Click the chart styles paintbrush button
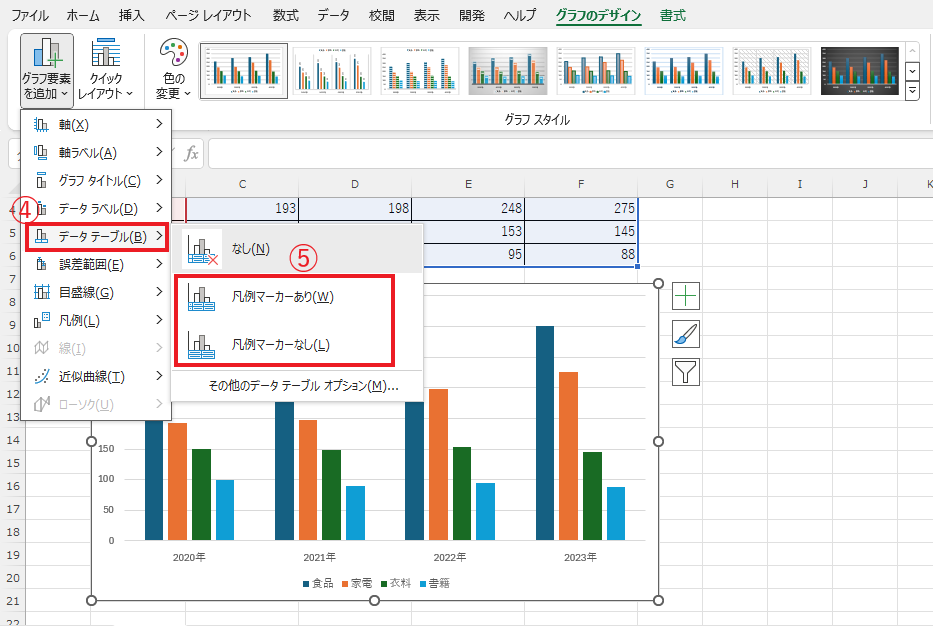This screenshot has width=933, height=626. 686,334
